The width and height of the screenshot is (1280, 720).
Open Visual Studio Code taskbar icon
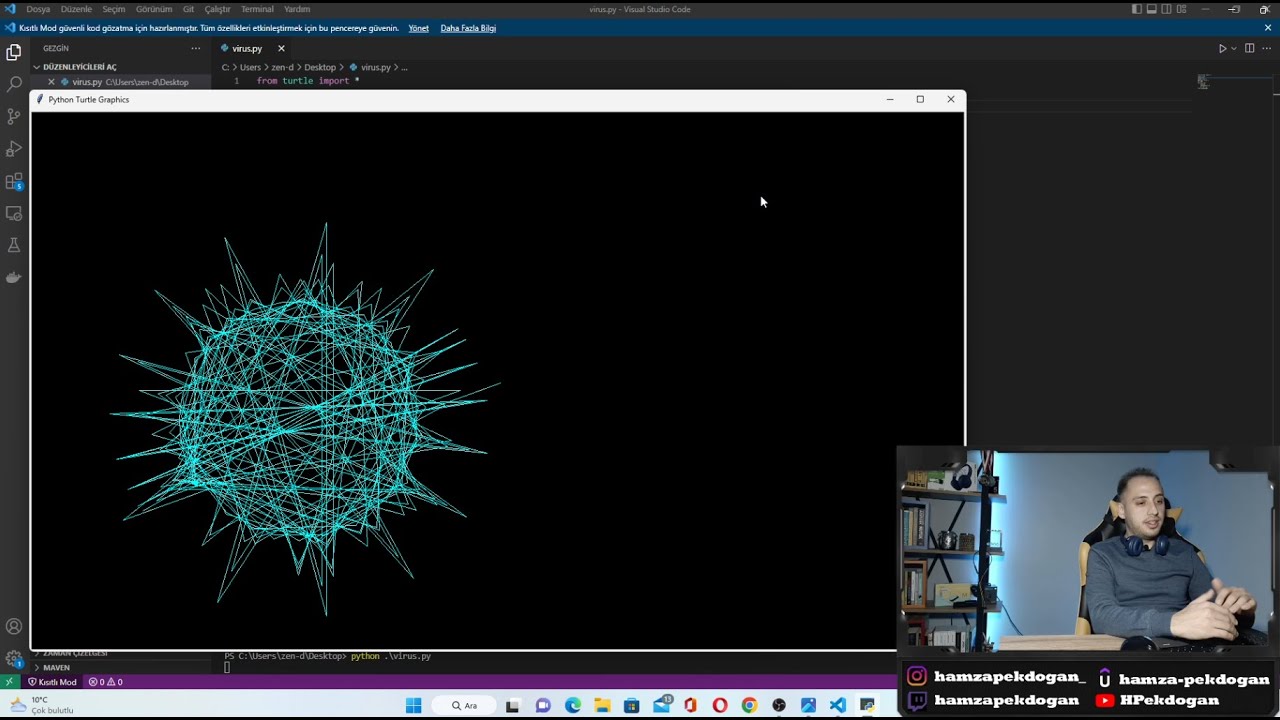tap(838, 705)
